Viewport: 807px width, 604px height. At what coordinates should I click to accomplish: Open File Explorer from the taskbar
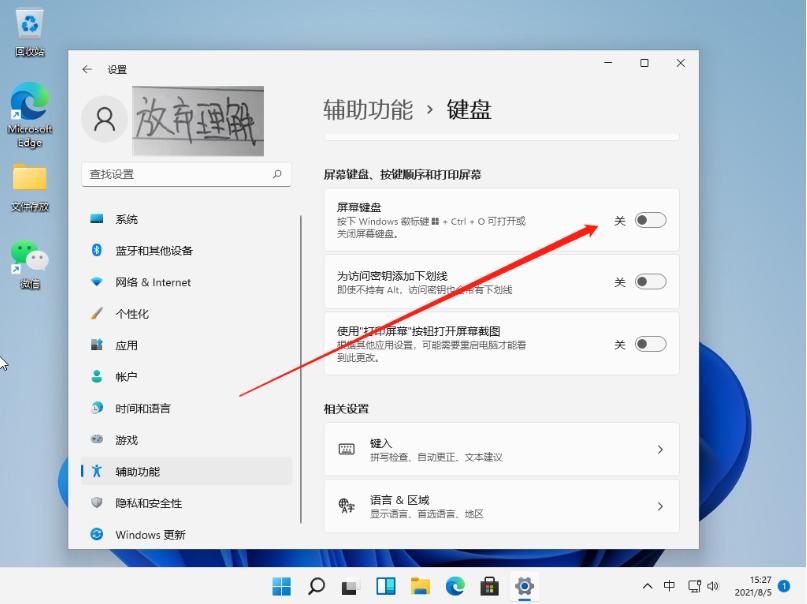[420, 586]
